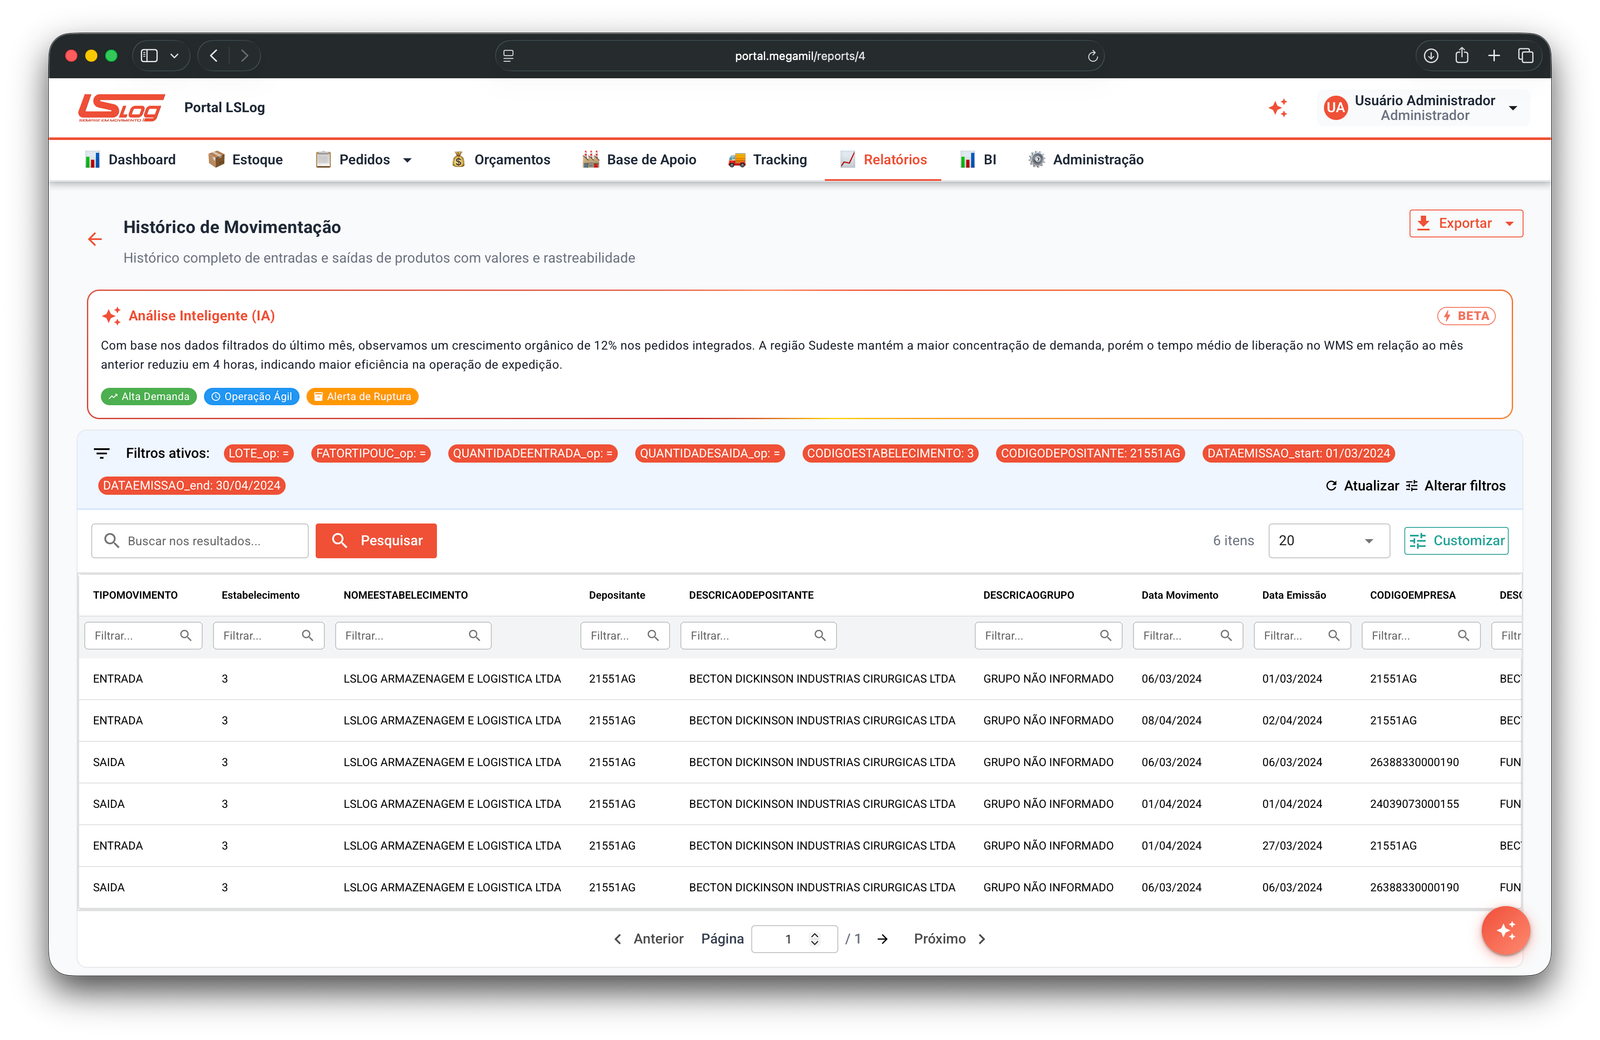The width and height of the screenshot is (1600, 1040).
Task: Toggle the Operação Ágil tag
Action: 252,396
